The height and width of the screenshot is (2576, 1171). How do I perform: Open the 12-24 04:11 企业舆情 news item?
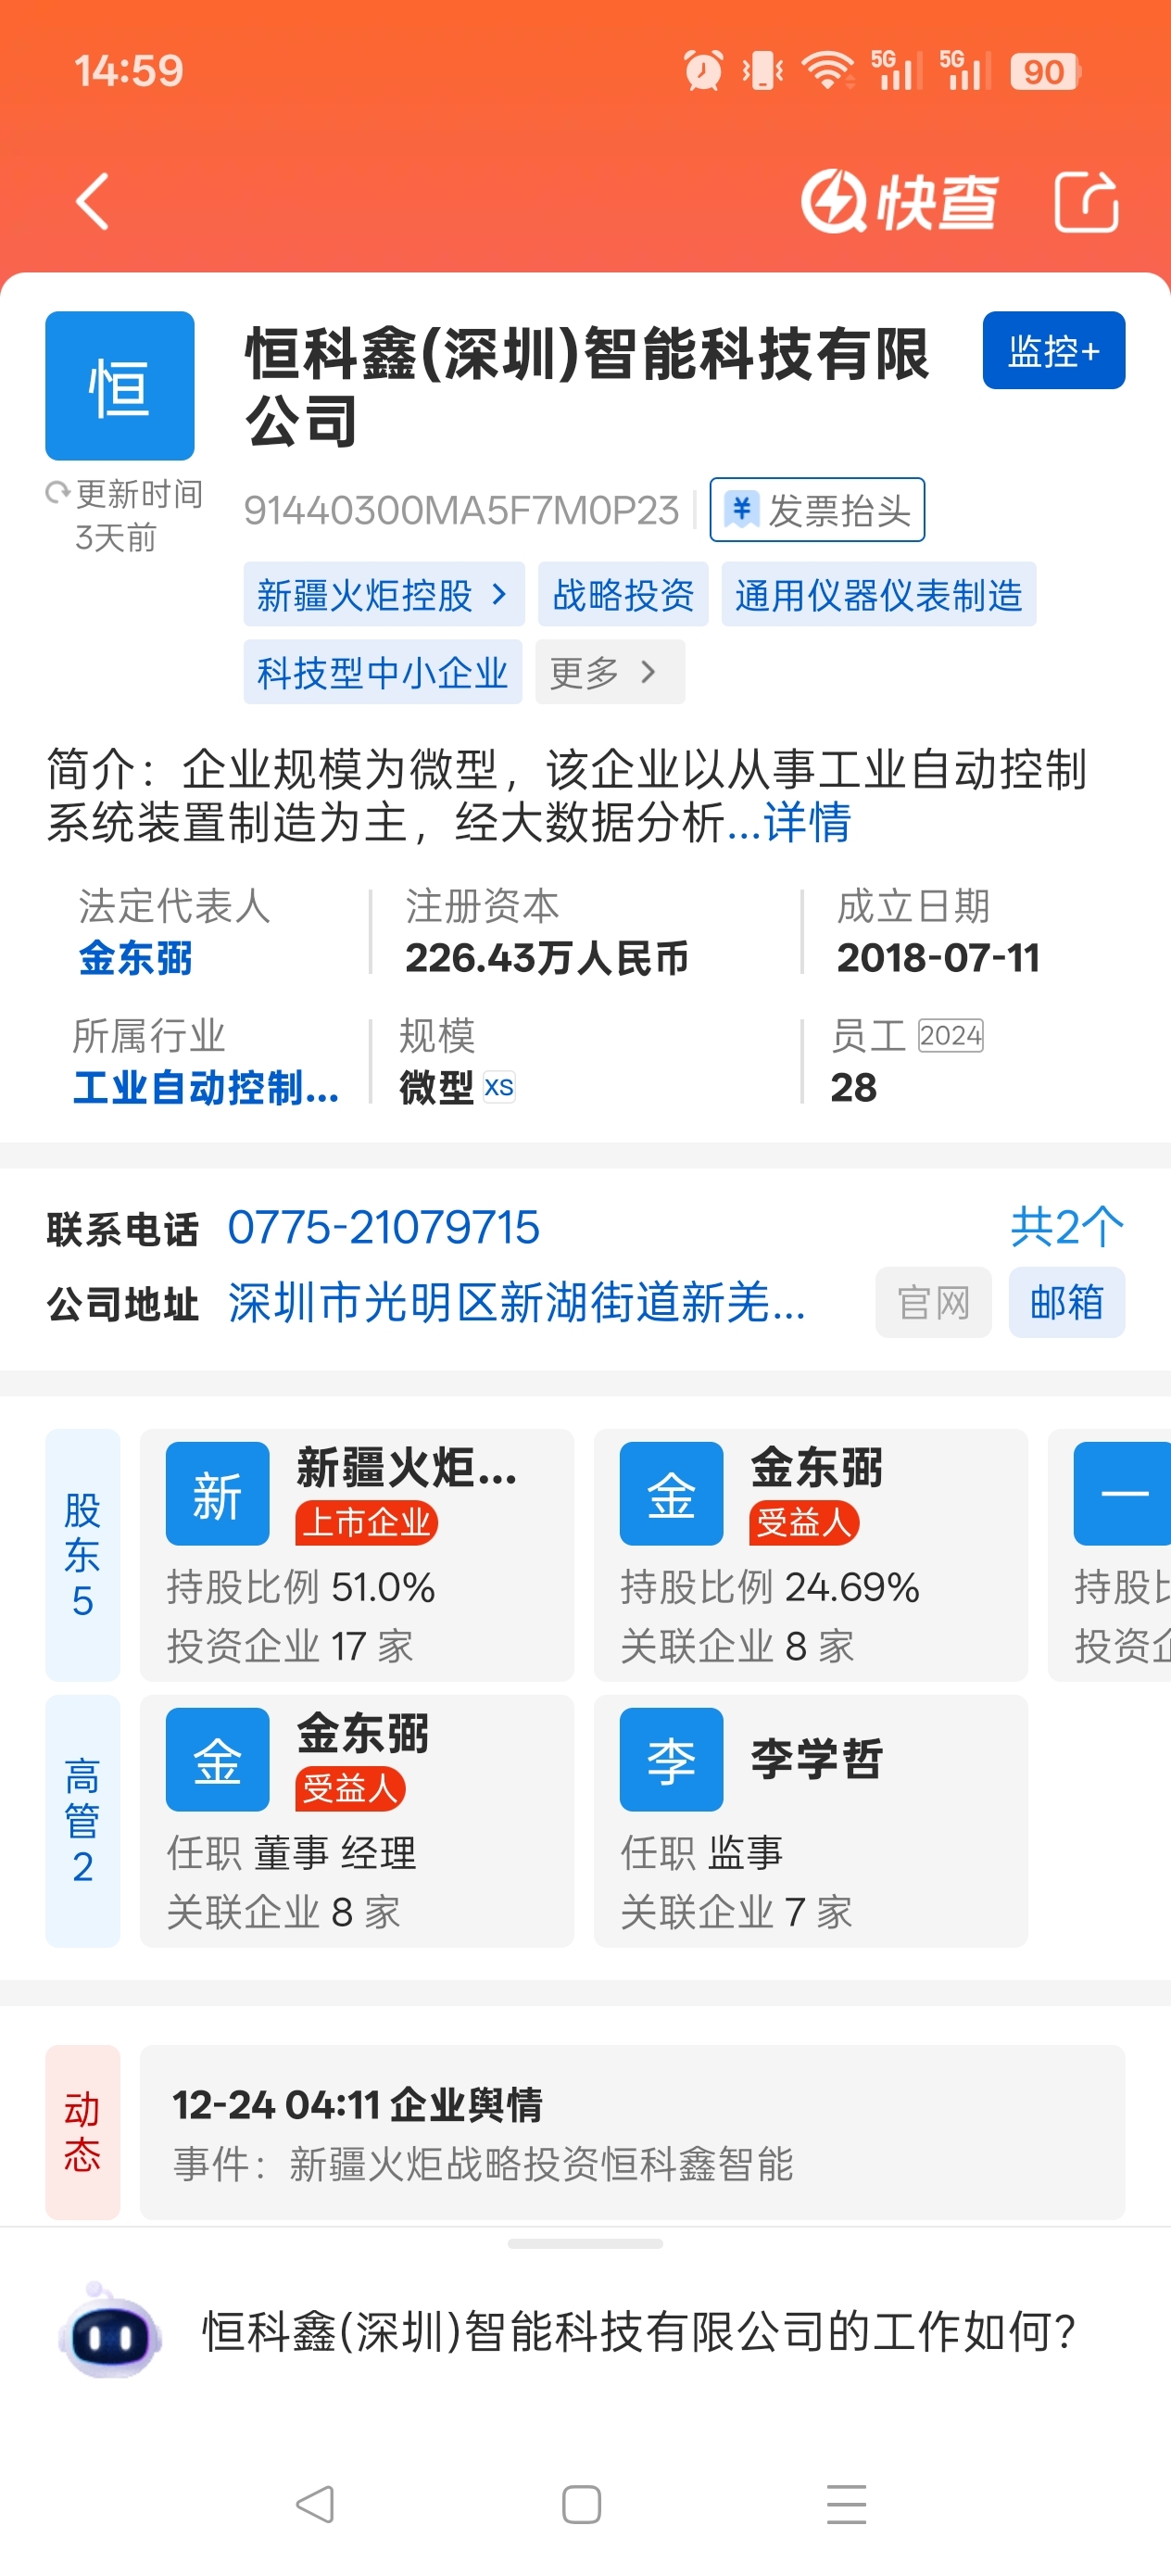tap(633, 2132)
